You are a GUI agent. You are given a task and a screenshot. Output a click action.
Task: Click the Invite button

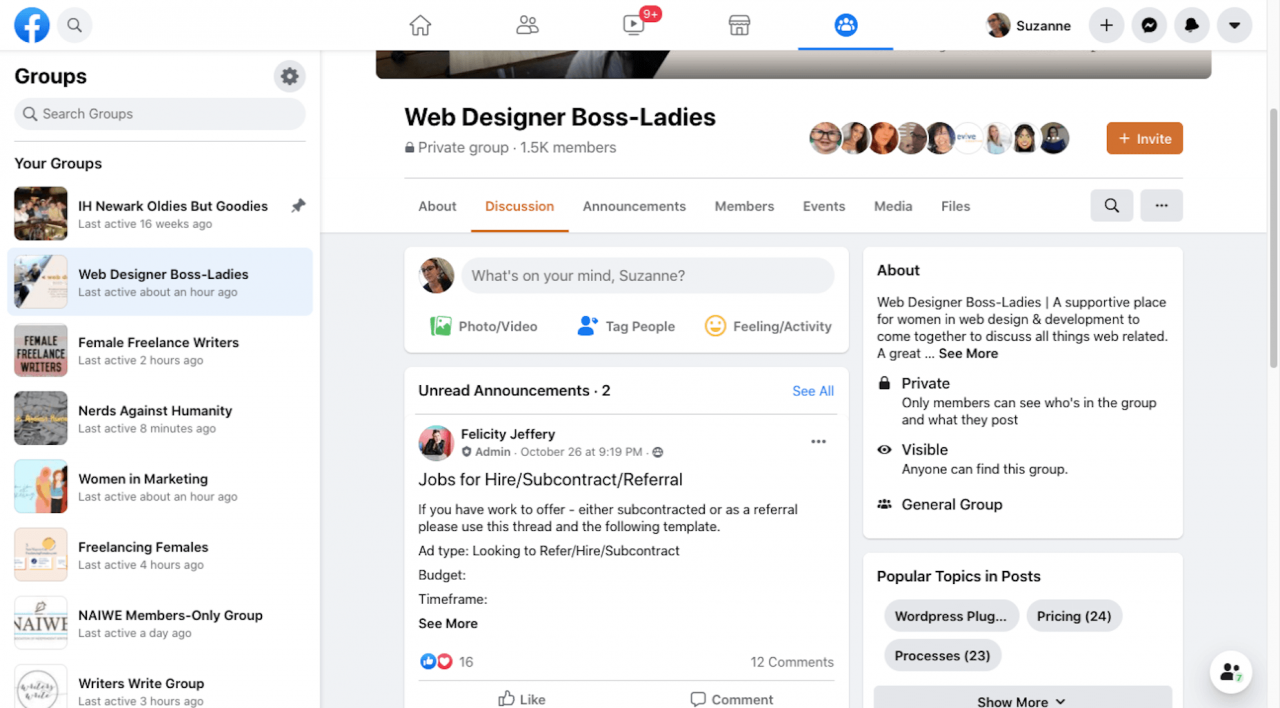pos(1144,138)
